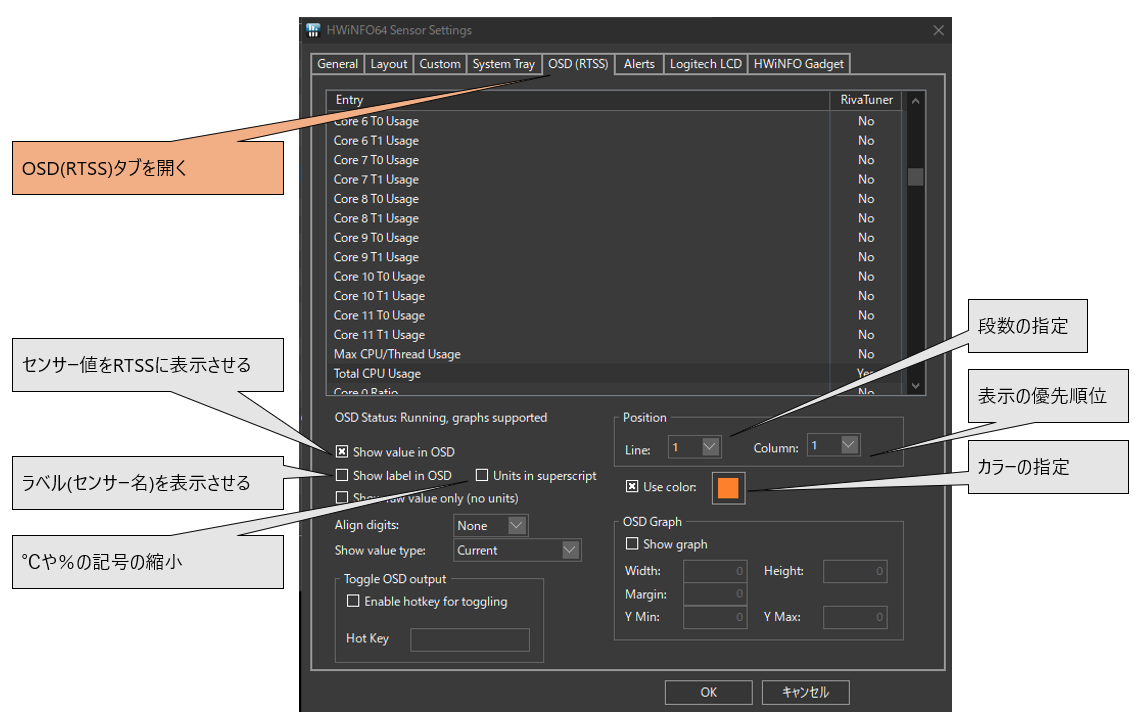Click the sensor list scrollbar thumb
1144x720 pixels.
tap(916, 177)
